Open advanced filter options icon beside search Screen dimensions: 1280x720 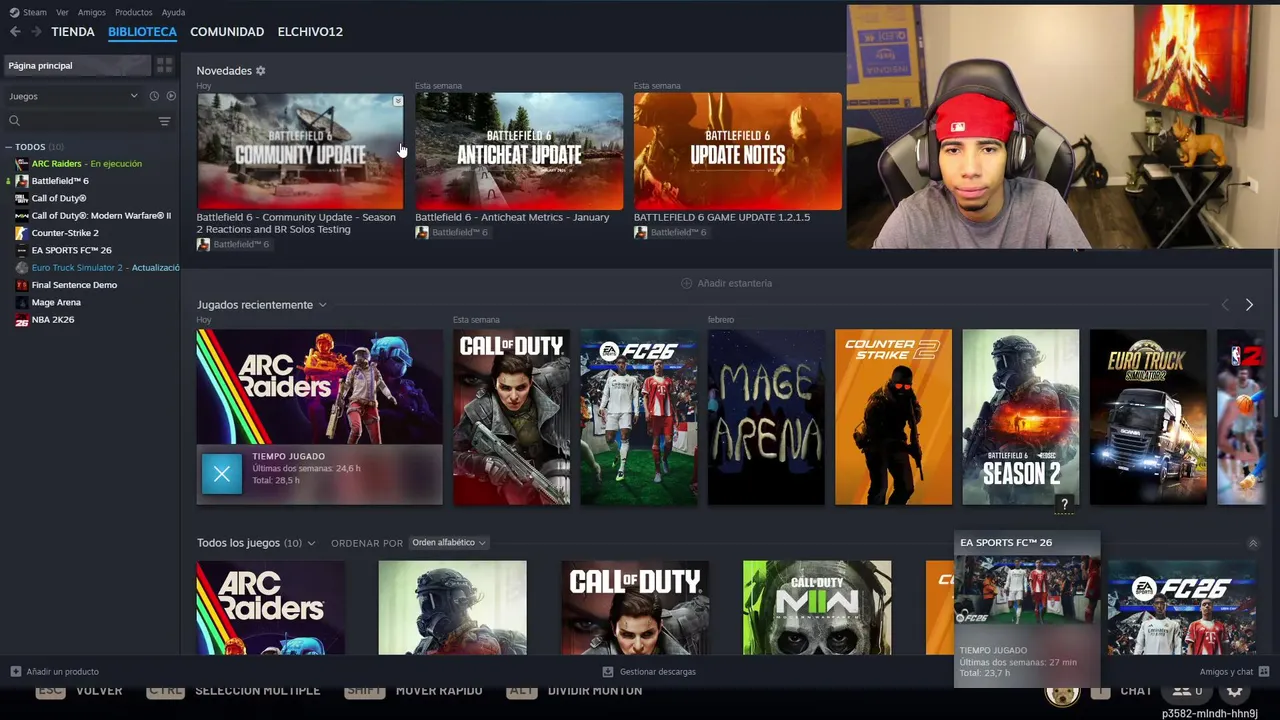click(164, 121)
